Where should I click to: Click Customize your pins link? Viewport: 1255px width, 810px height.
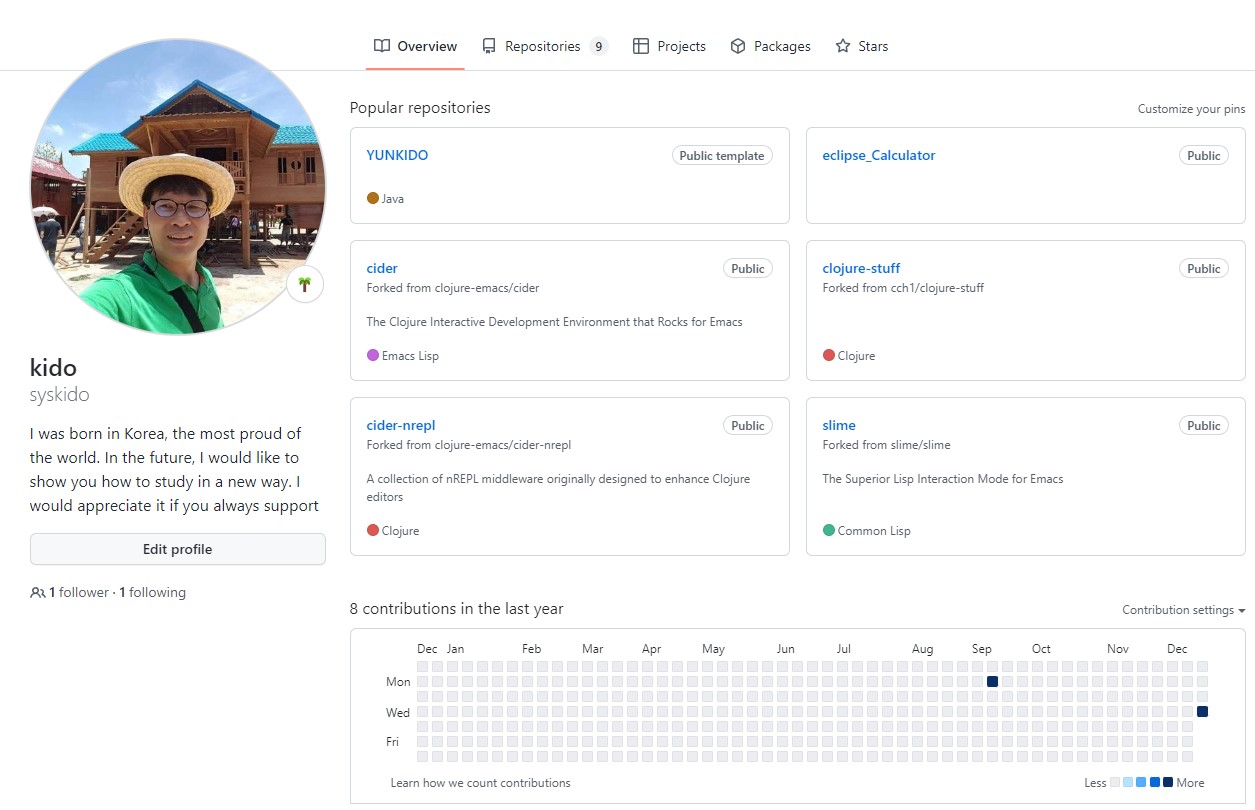pyautogui.click(x=1191, y=109)
